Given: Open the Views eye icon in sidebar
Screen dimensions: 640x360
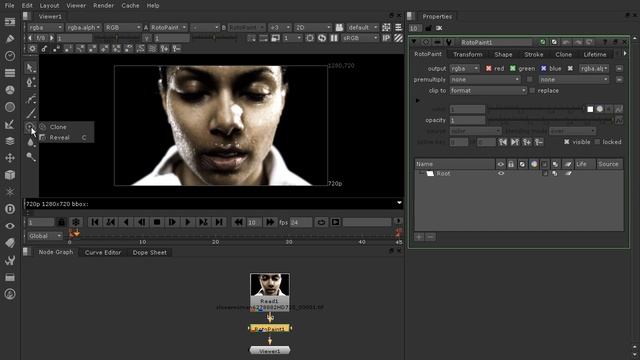Looking at the screenshot, I should [x=10, y=226].
